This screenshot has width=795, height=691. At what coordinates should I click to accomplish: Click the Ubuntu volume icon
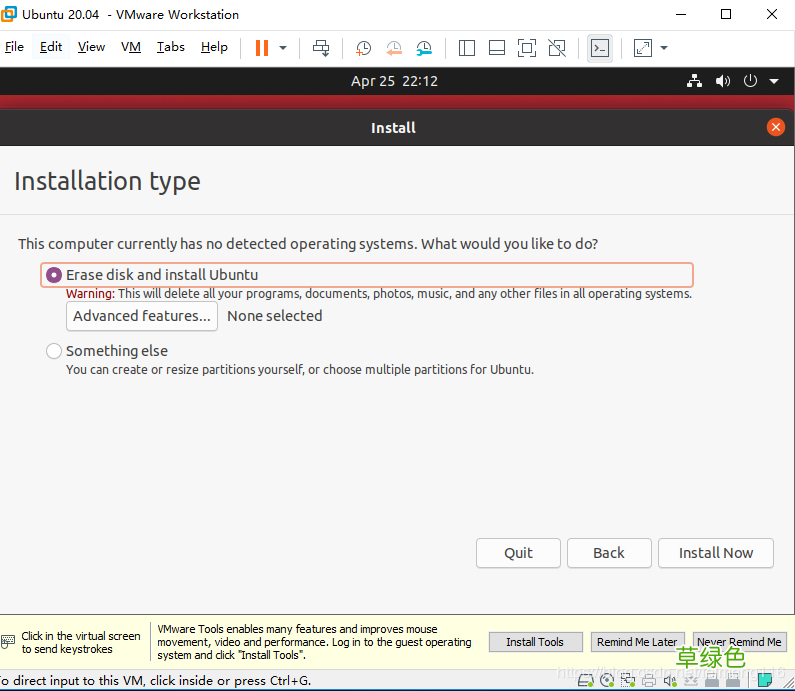(722, 81)
